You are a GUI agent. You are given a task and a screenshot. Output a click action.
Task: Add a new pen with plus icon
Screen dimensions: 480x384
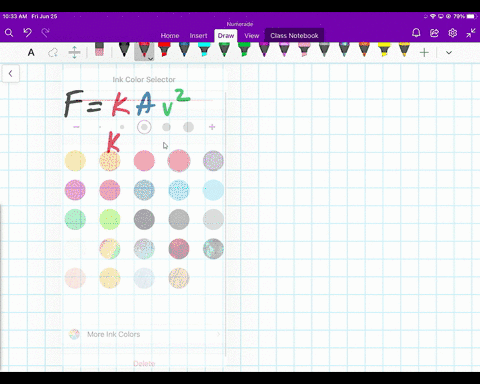(x=424, y=53)
